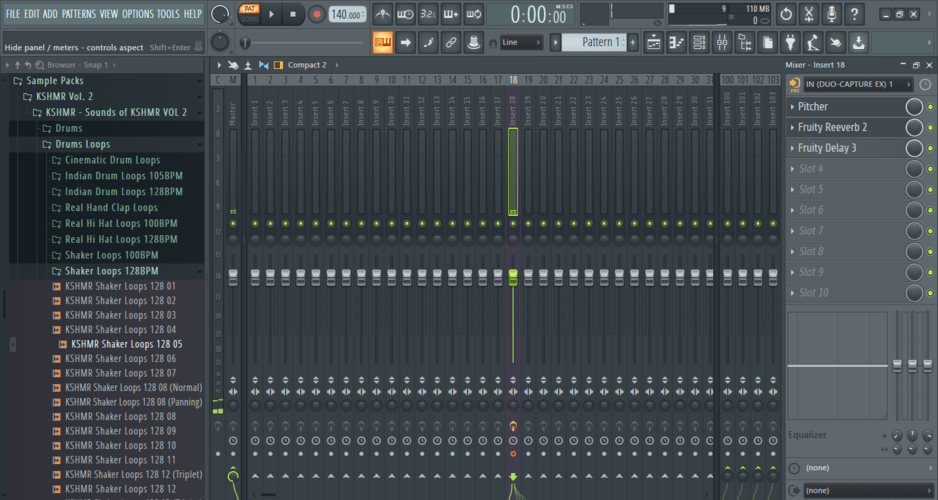Enable loop recording icon
The height and width of the screenshot is (500, 938).
pyautogui.click(x=474, y=14)
